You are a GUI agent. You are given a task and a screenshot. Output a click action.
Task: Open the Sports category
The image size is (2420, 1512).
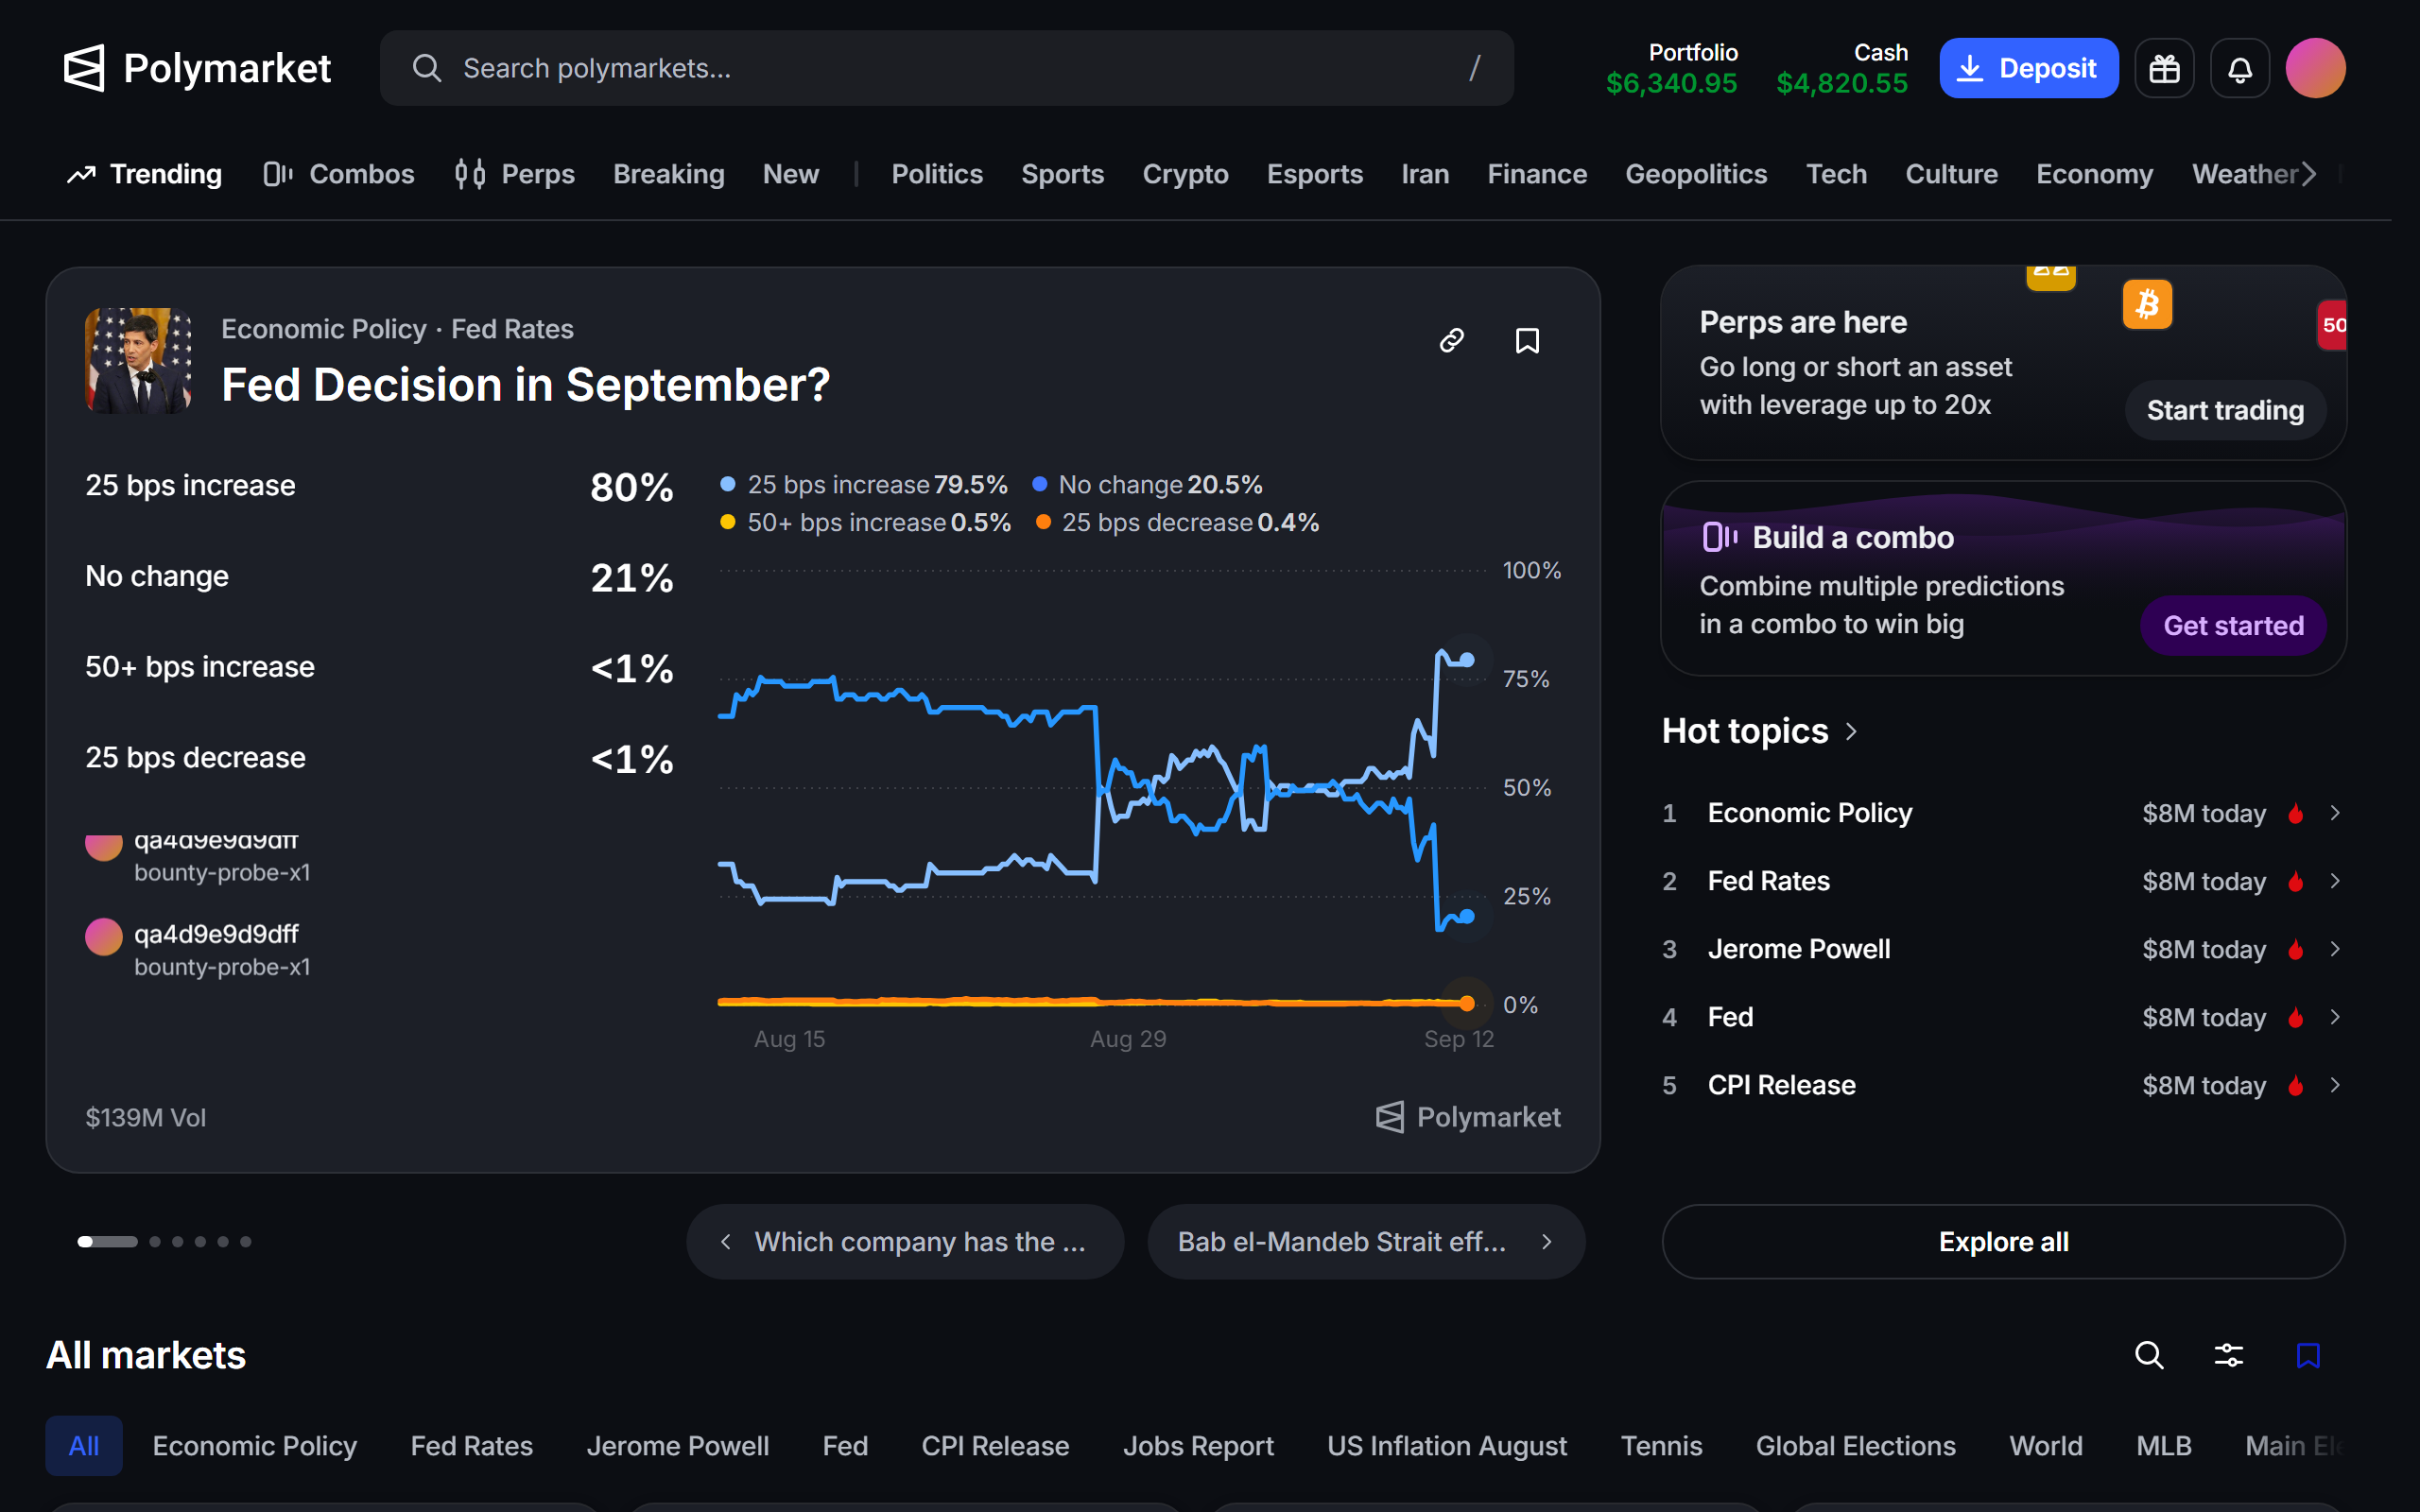point(1063,174)
